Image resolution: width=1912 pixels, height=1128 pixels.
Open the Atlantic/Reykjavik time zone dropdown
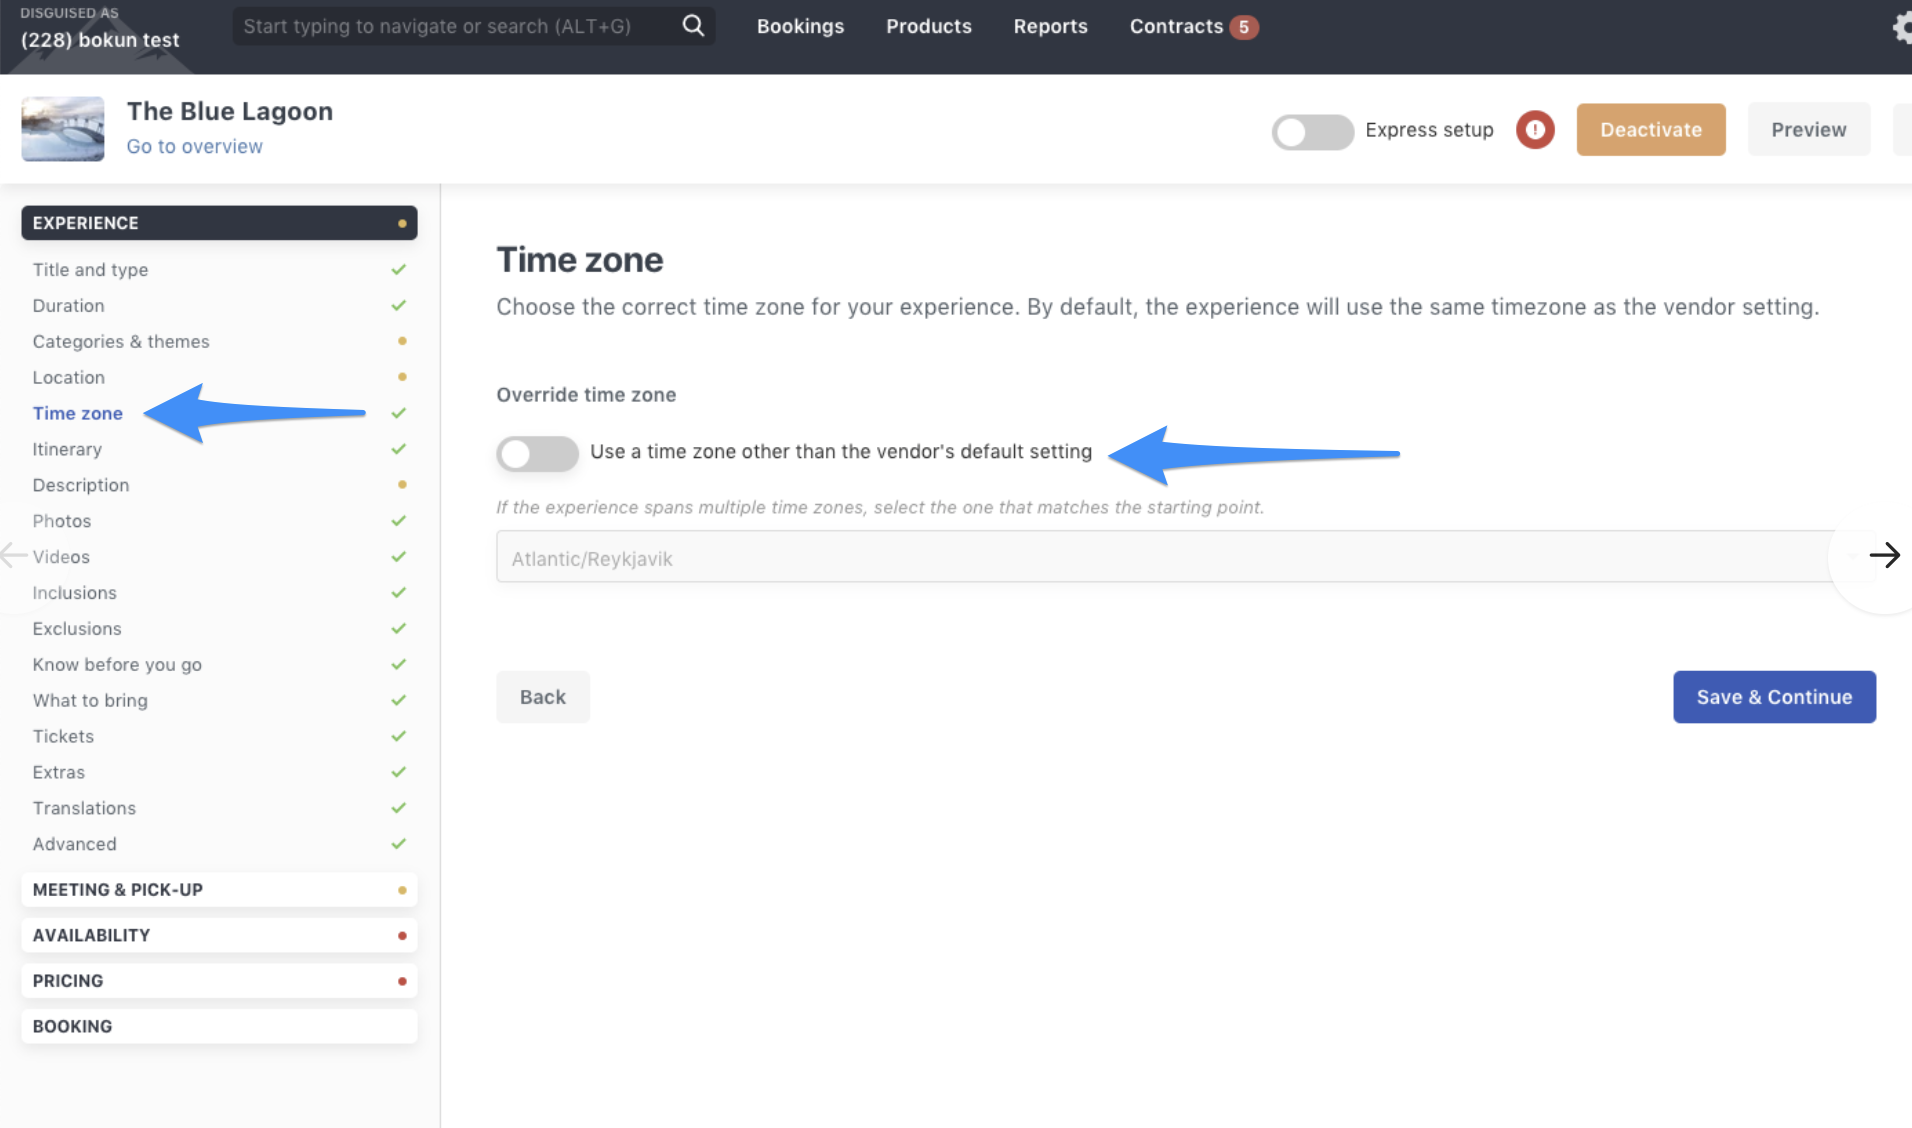pos(1185,557)
